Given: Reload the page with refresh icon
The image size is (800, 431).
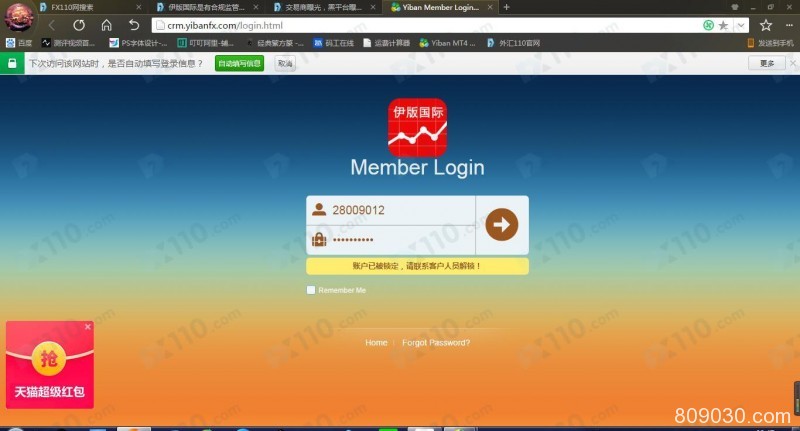Looking at the screenshot, I should pyautogui.click(x=79, y=25).
